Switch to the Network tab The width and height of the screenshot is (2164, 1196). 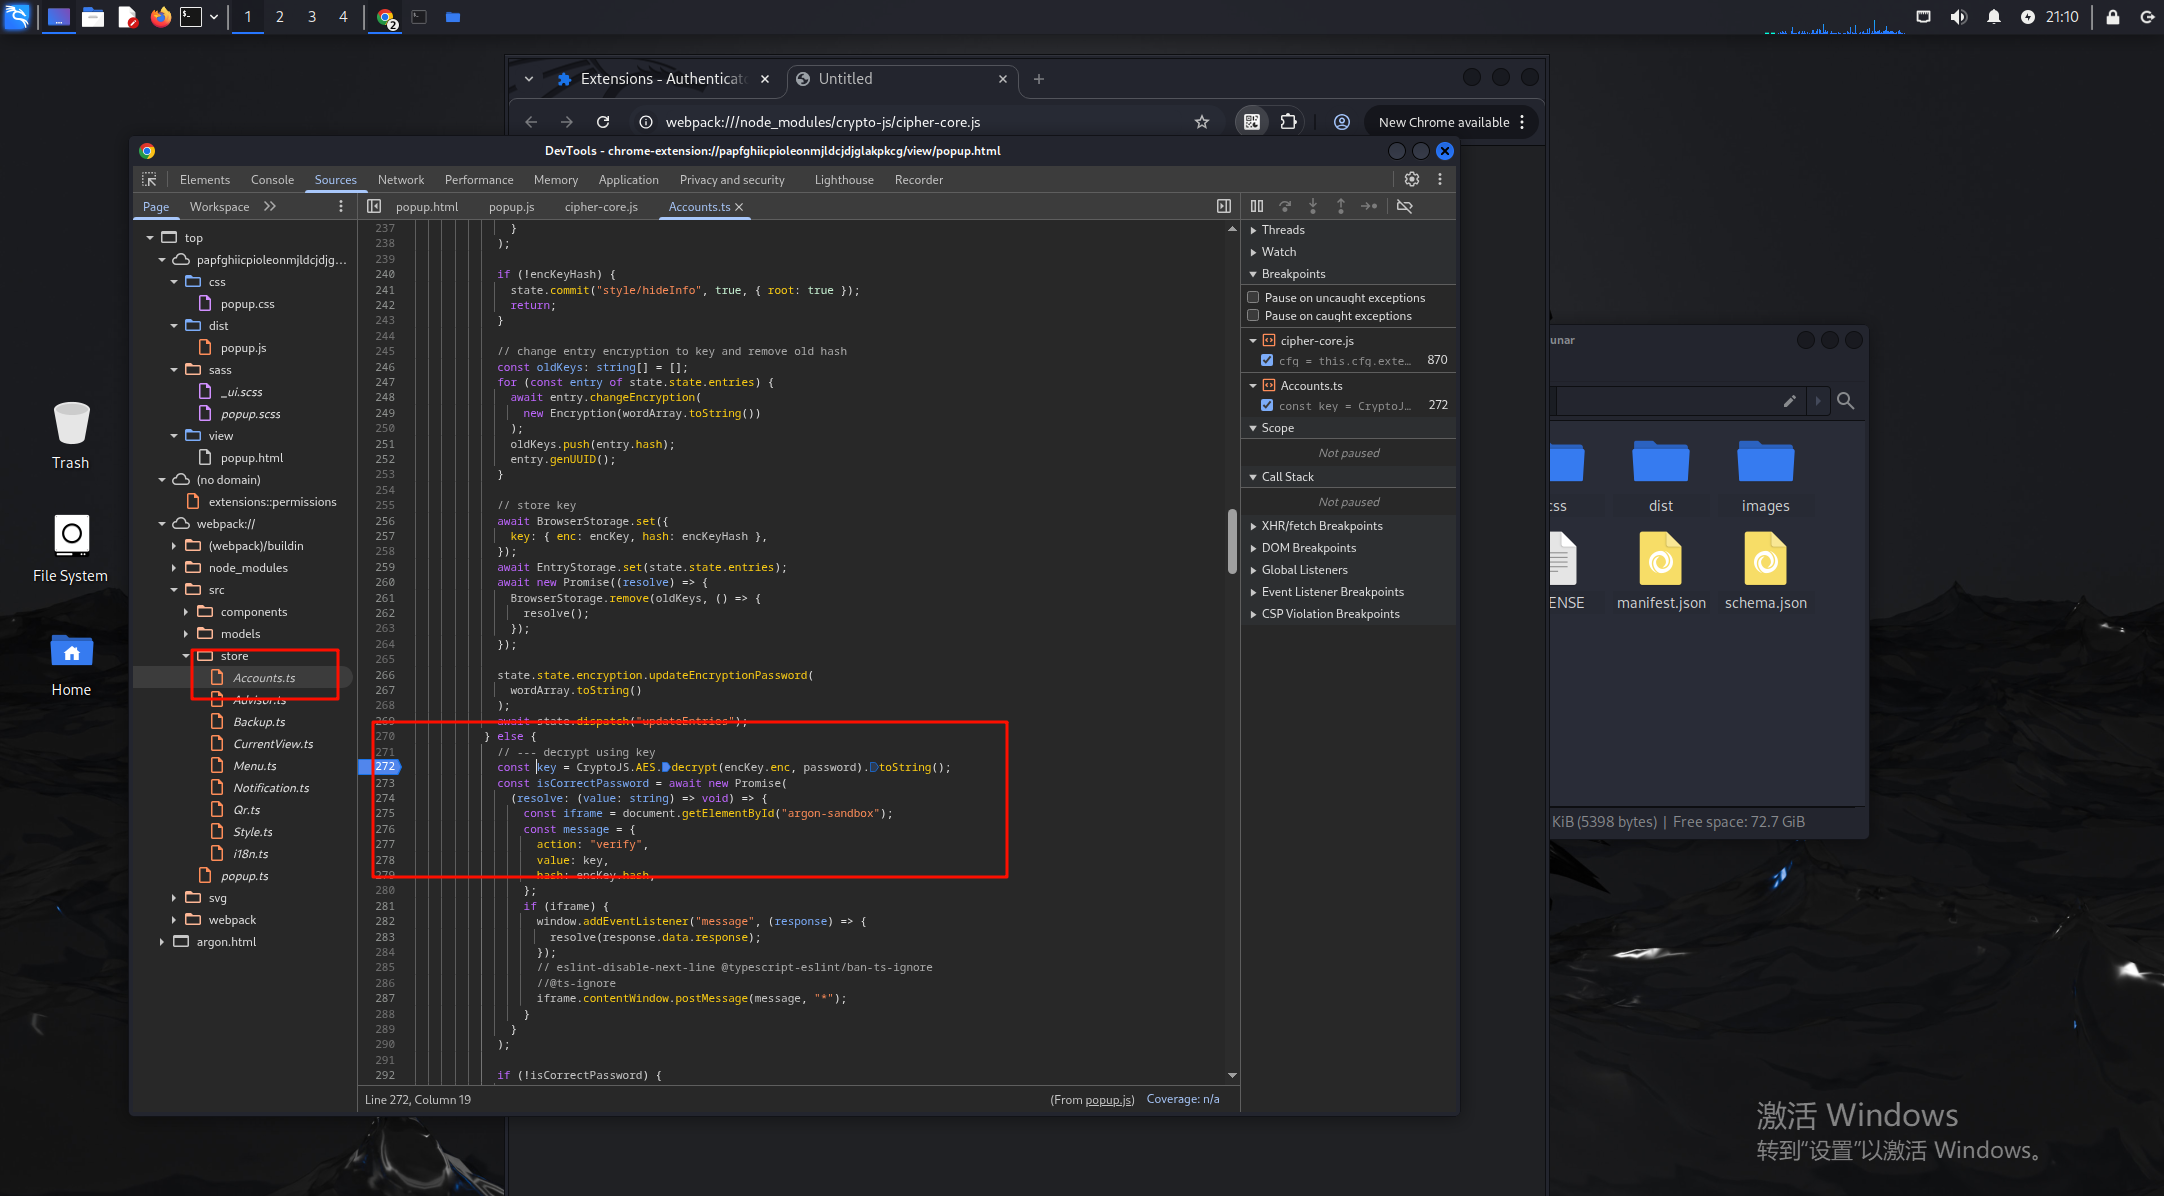tap(400, 180)
